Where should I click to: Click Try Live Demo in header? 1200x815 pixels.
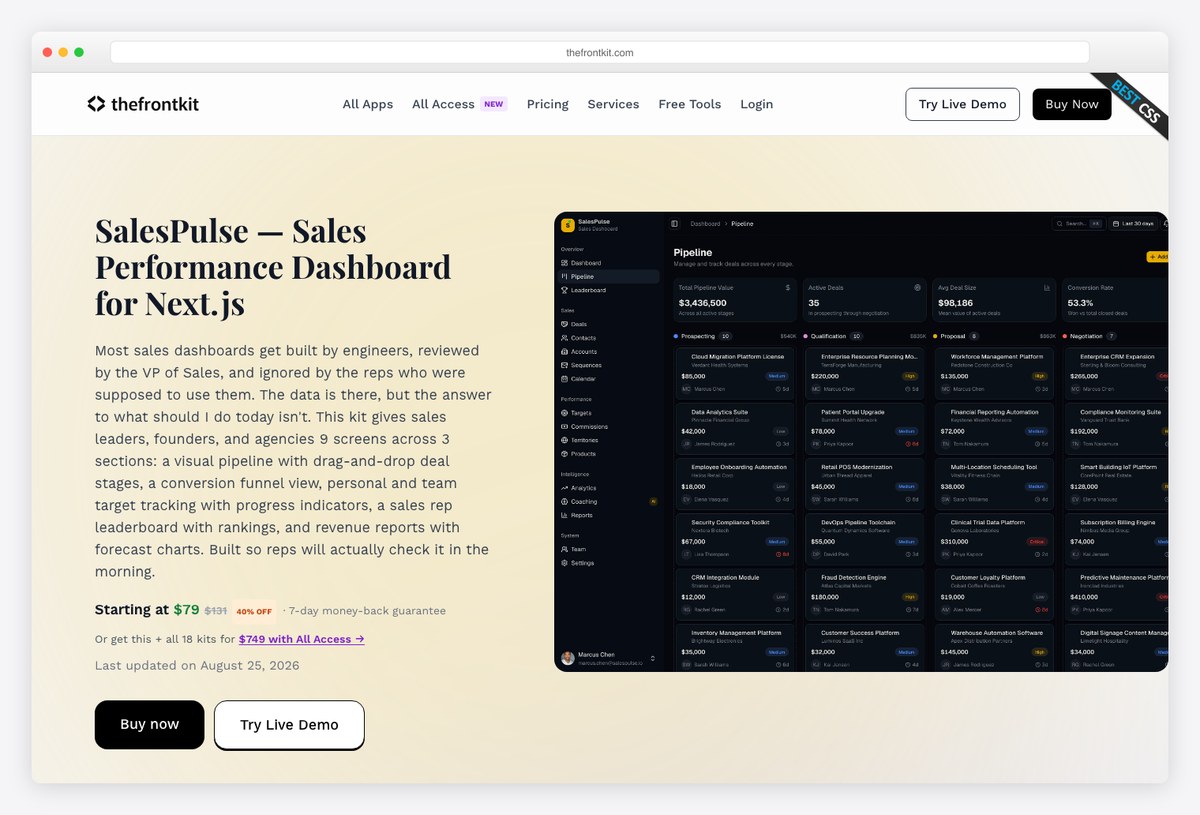(x=963, y=104)
